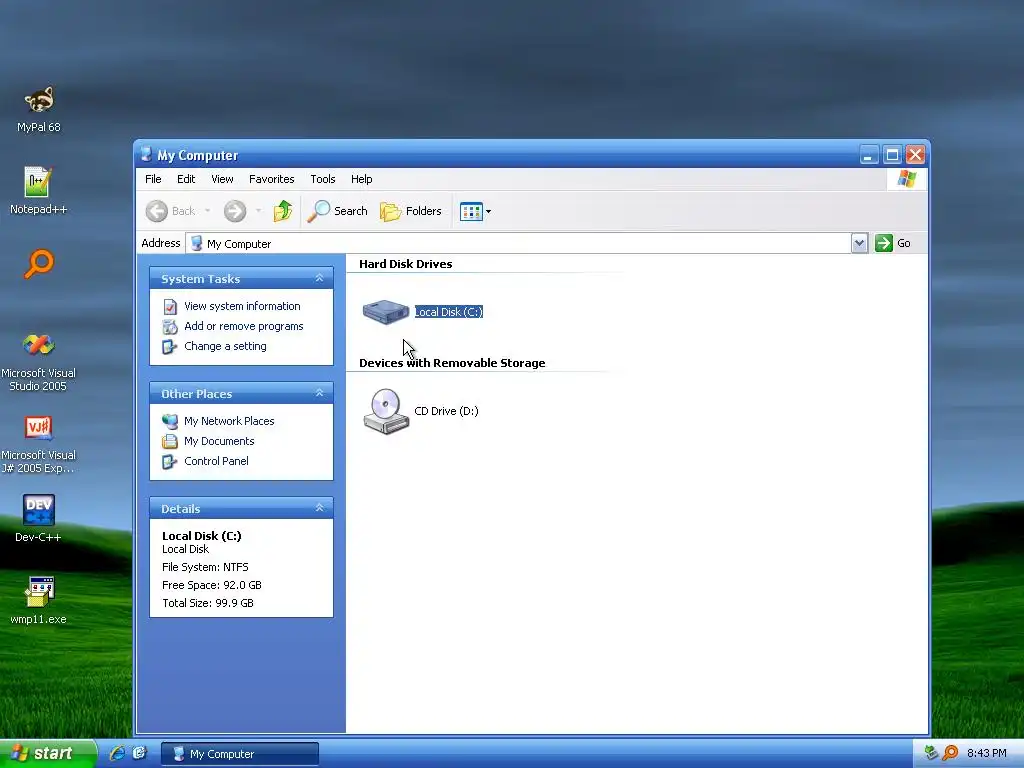
Task: Open the Help menu
Action: (x=361, y=179)
